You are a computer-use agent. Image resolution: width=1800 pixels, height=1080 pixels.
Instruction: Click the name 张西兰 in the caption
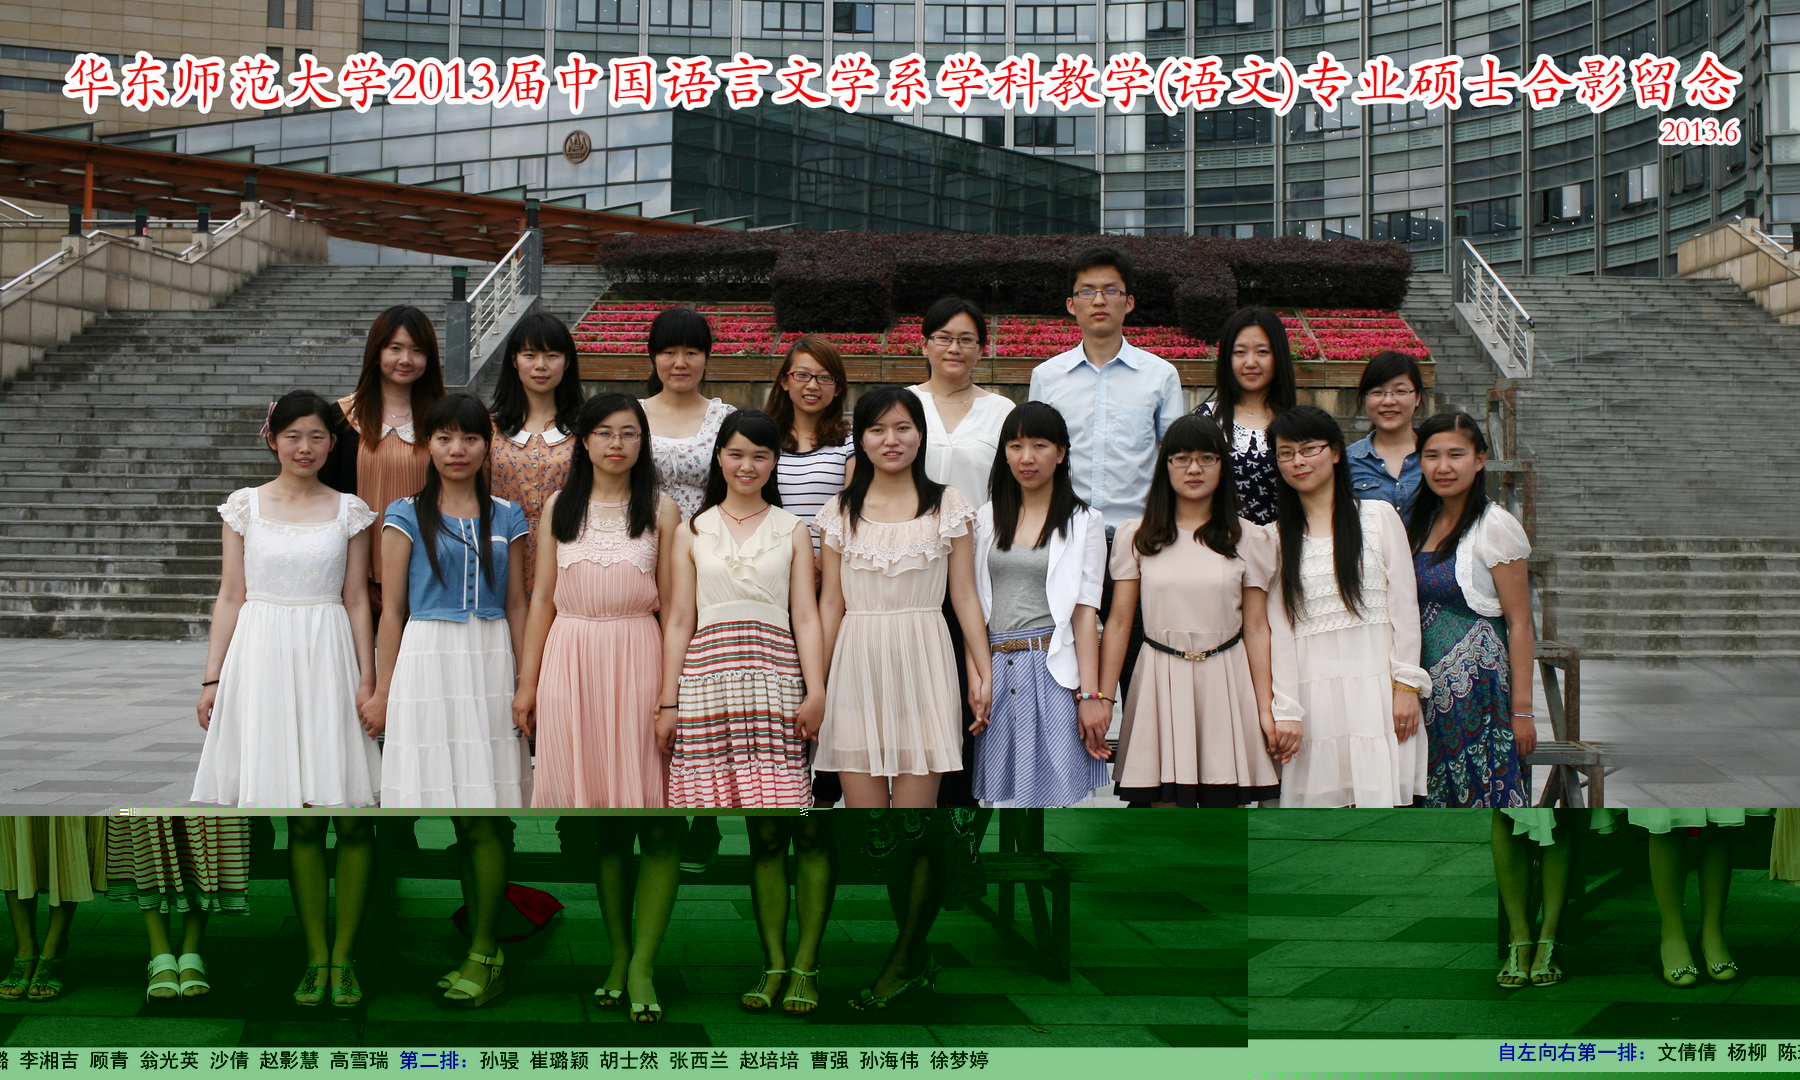(699, 1061)
